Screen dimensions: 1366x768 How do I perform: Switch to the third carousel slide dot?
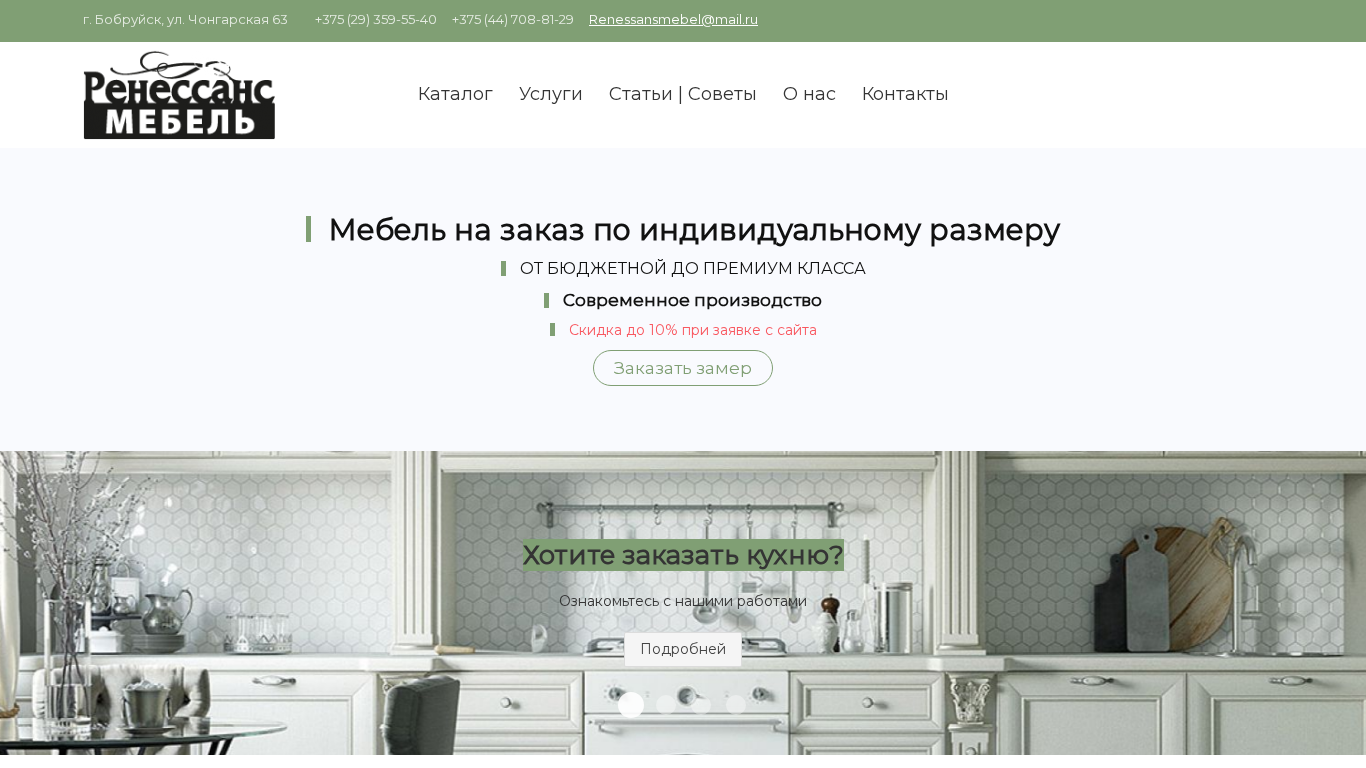pyautogui.click(x=701, y=704)
